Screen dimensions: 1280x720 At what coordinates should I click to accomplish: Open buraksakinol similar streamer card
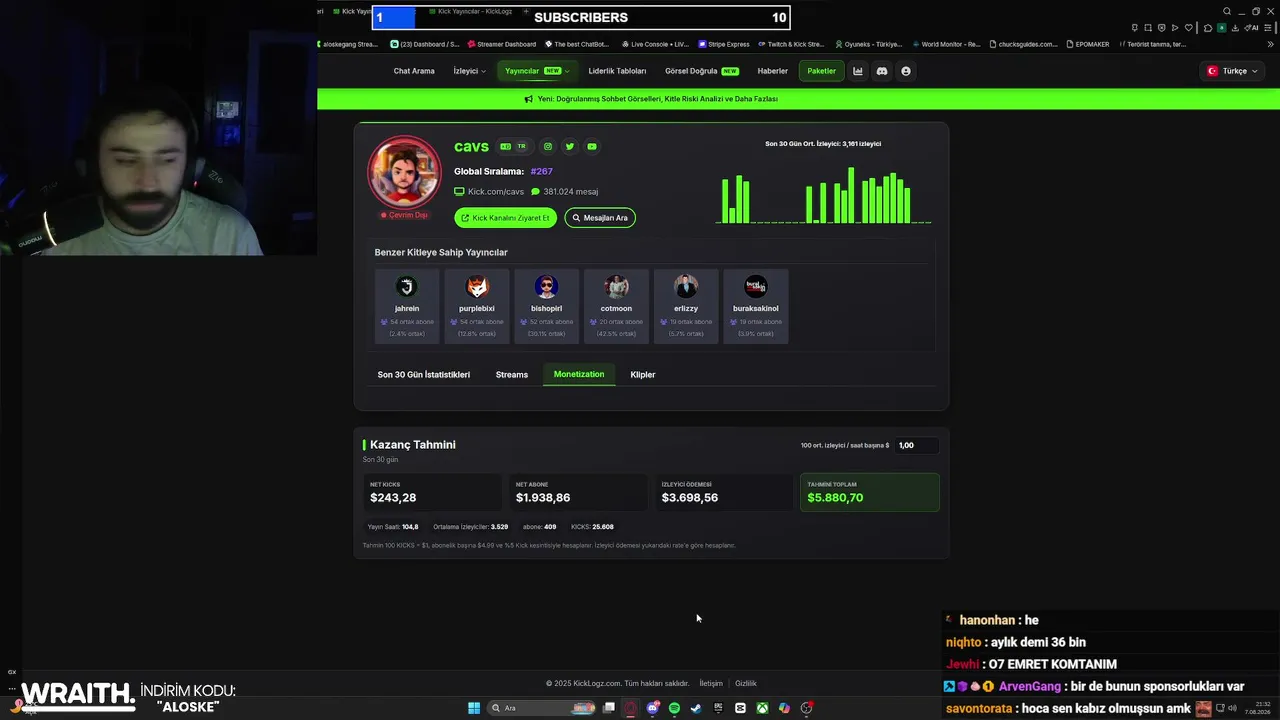pos(756,306)
